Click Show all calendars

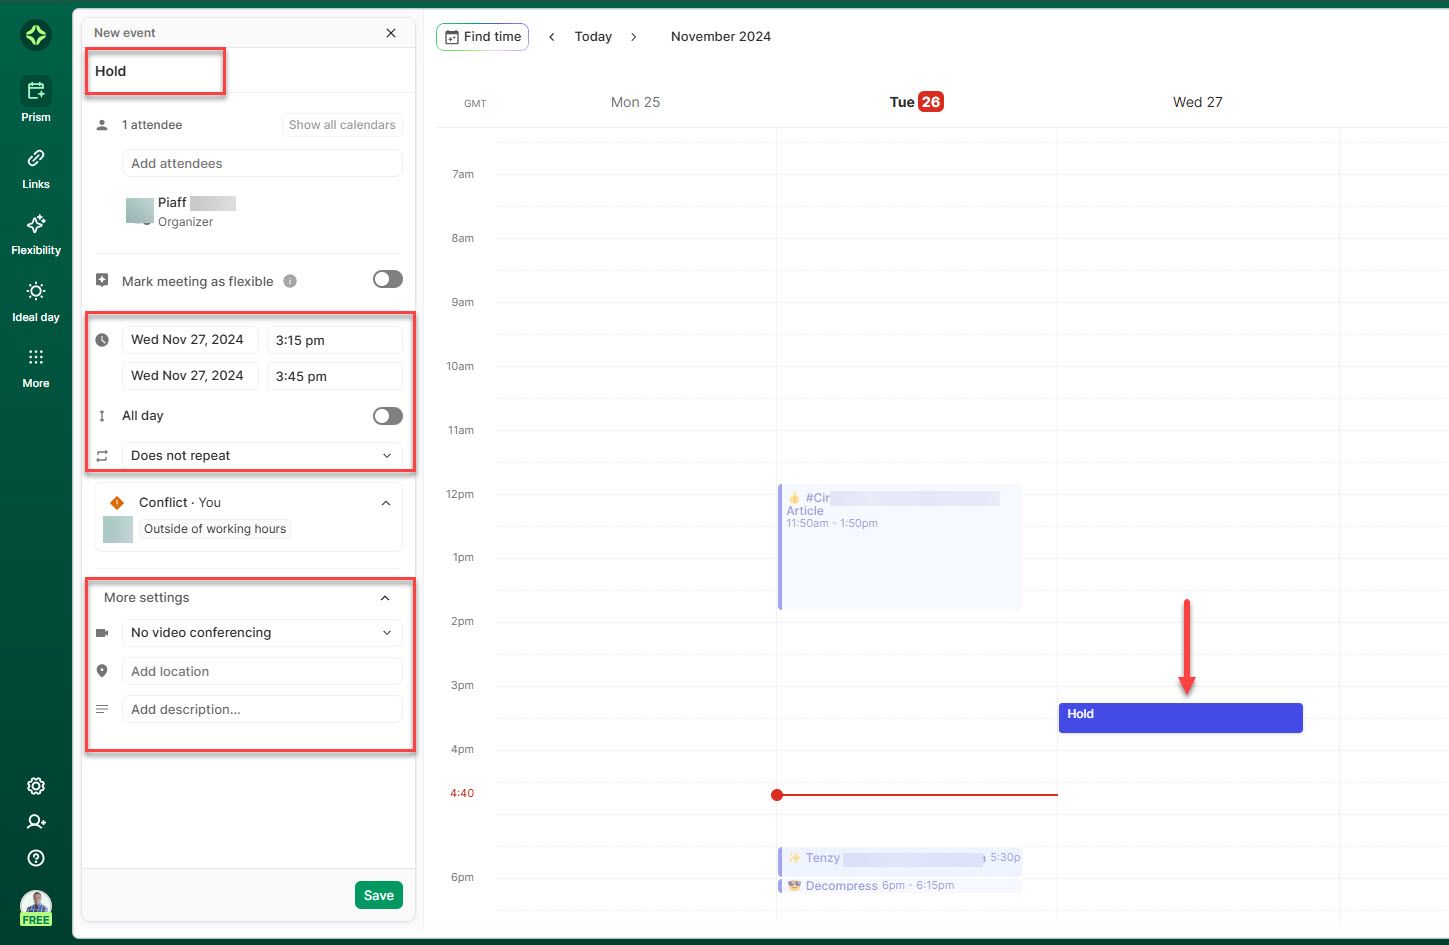[x=341, y=124]
